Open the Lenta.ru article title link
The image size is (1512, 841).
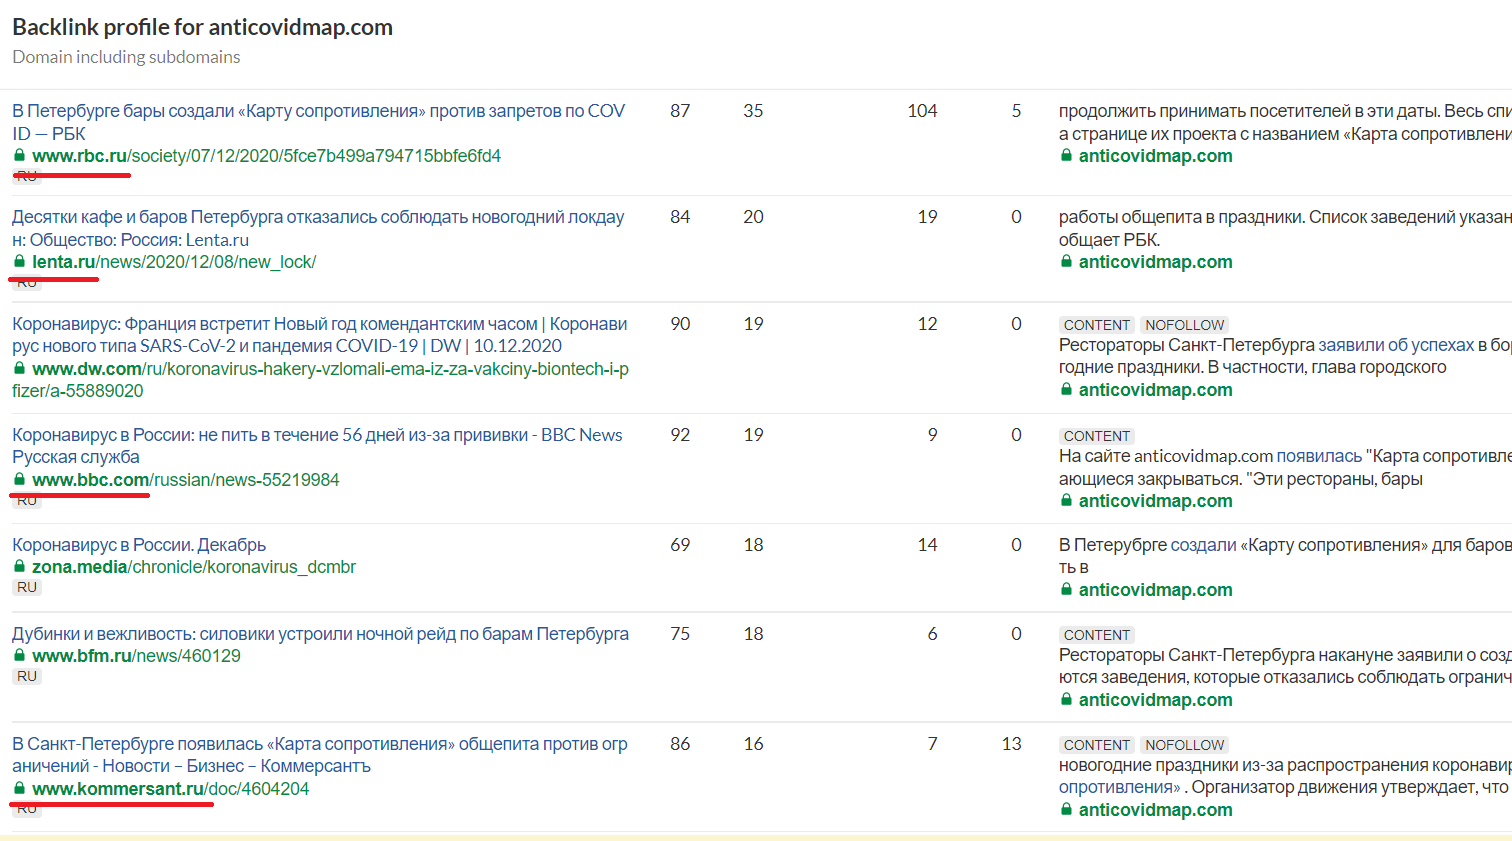pos(318,228)
